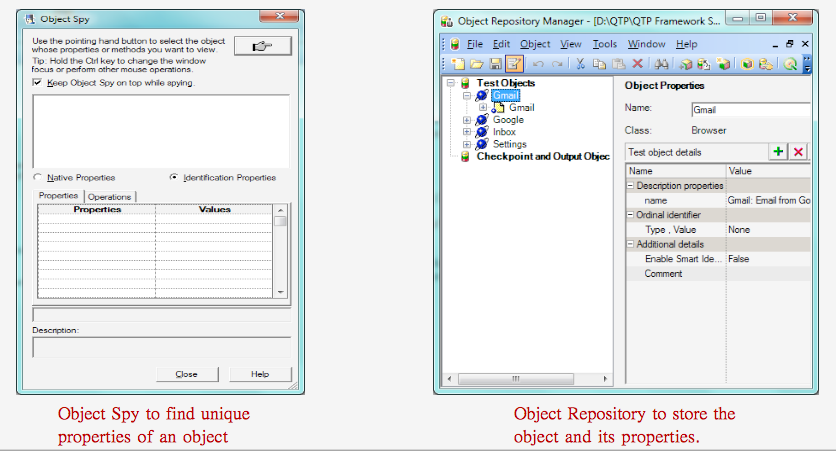The width and height of the screenshot is (836, 451).
Task: Expand the Inbox tree node
Action: click(x=468, y=132)
